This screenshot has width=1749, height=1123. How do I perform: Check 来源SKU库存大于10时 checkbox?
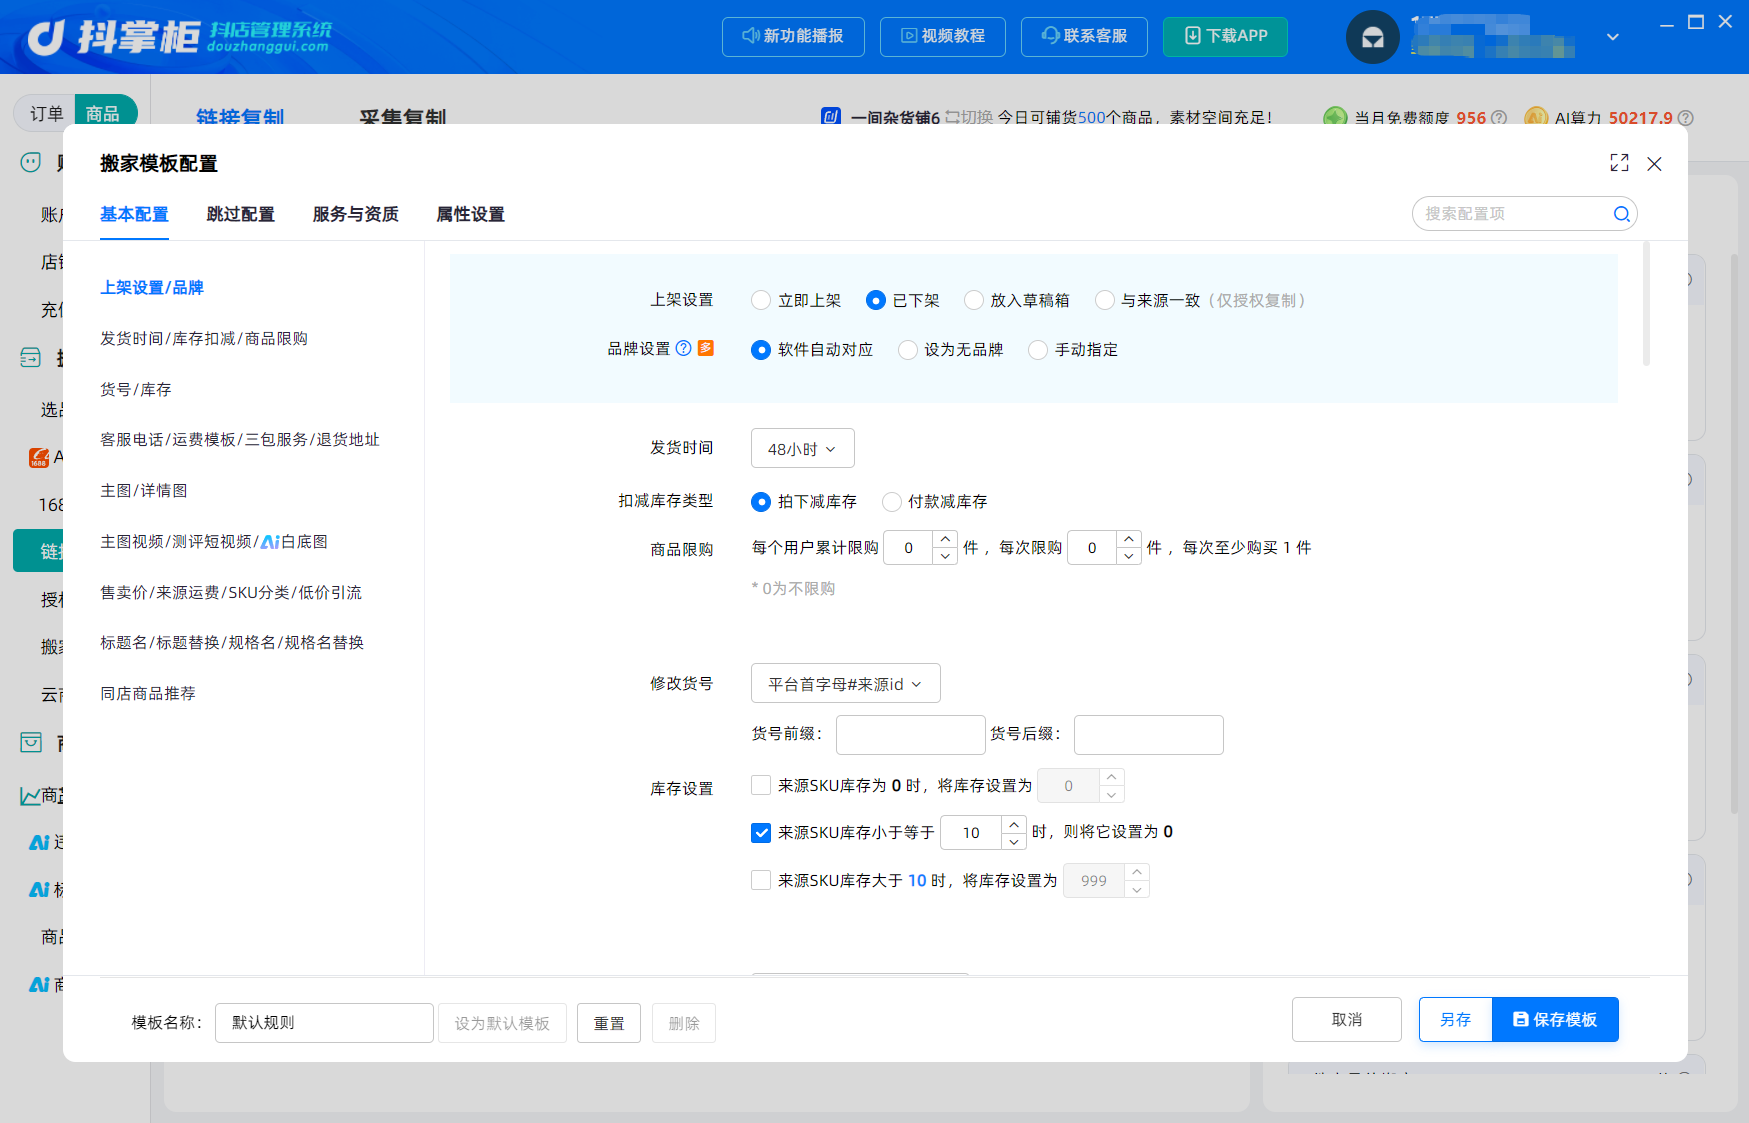[x=761, y=880]
